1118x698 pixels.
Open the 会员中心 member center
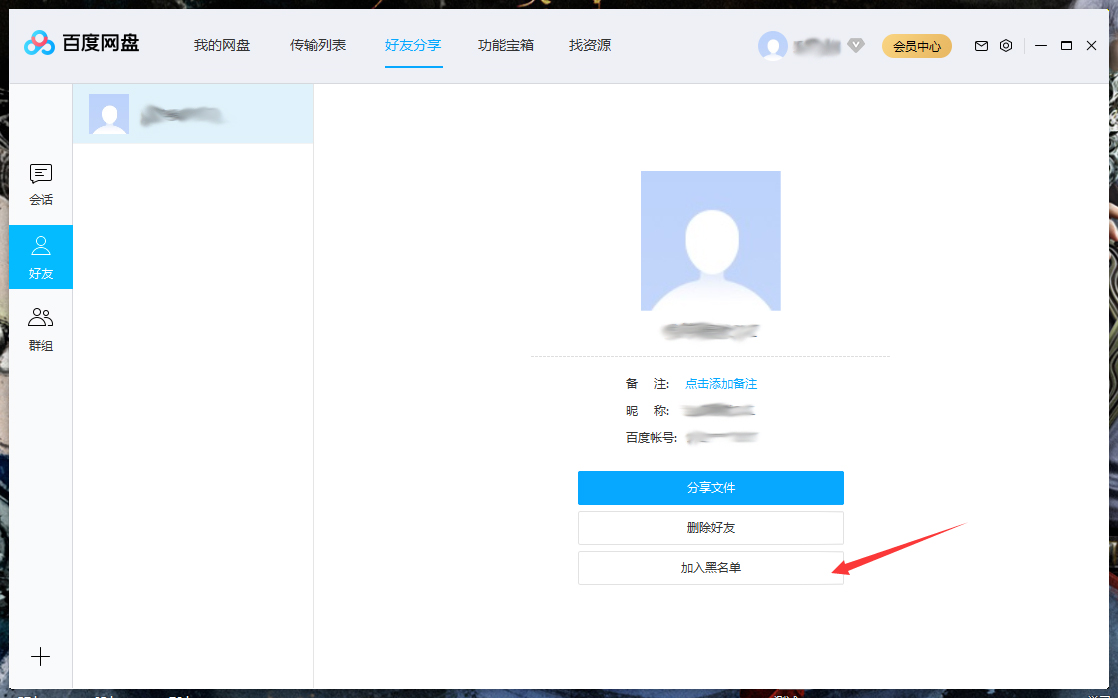[916, 45]
